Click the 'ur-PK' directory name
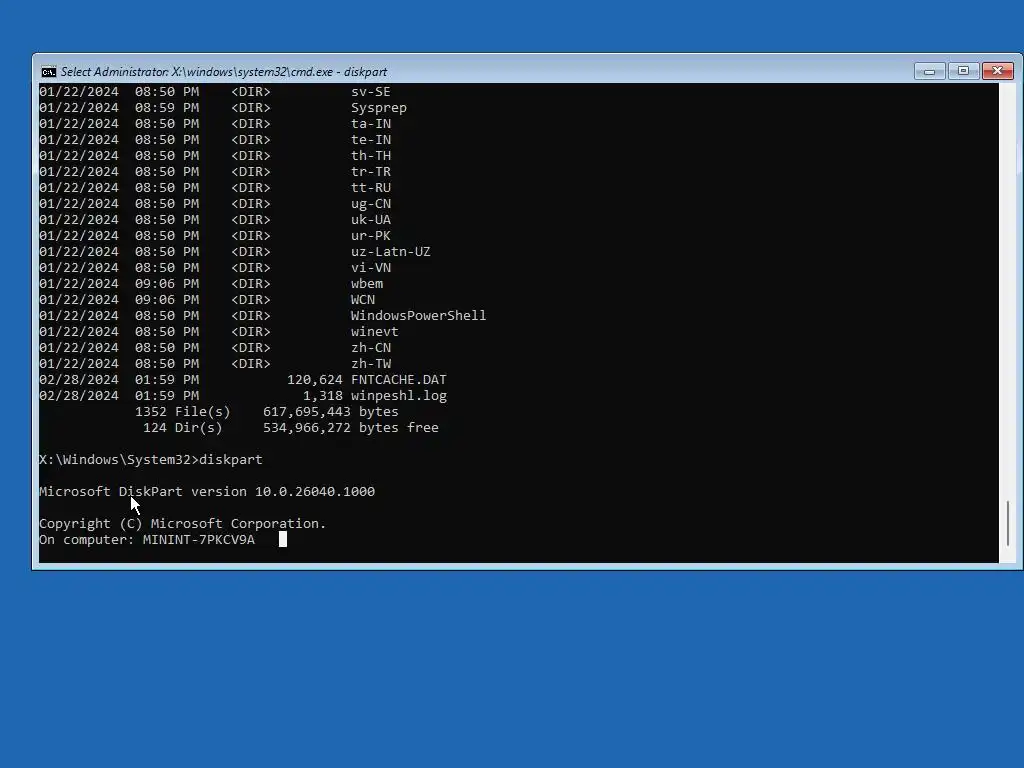This screenshot has width=1024, height=768. point(370,236)
